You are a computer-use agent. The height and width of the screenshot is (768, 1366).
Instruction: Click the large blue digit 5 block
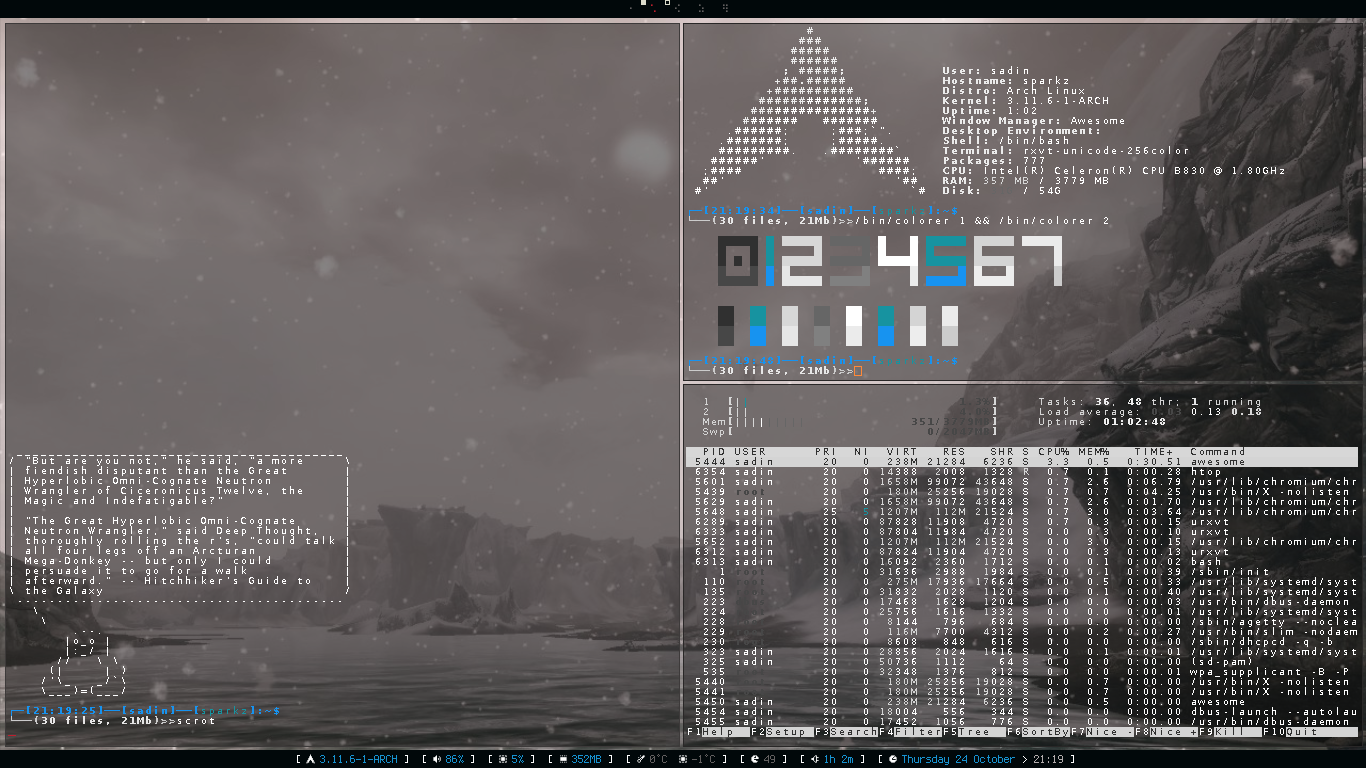946,261
